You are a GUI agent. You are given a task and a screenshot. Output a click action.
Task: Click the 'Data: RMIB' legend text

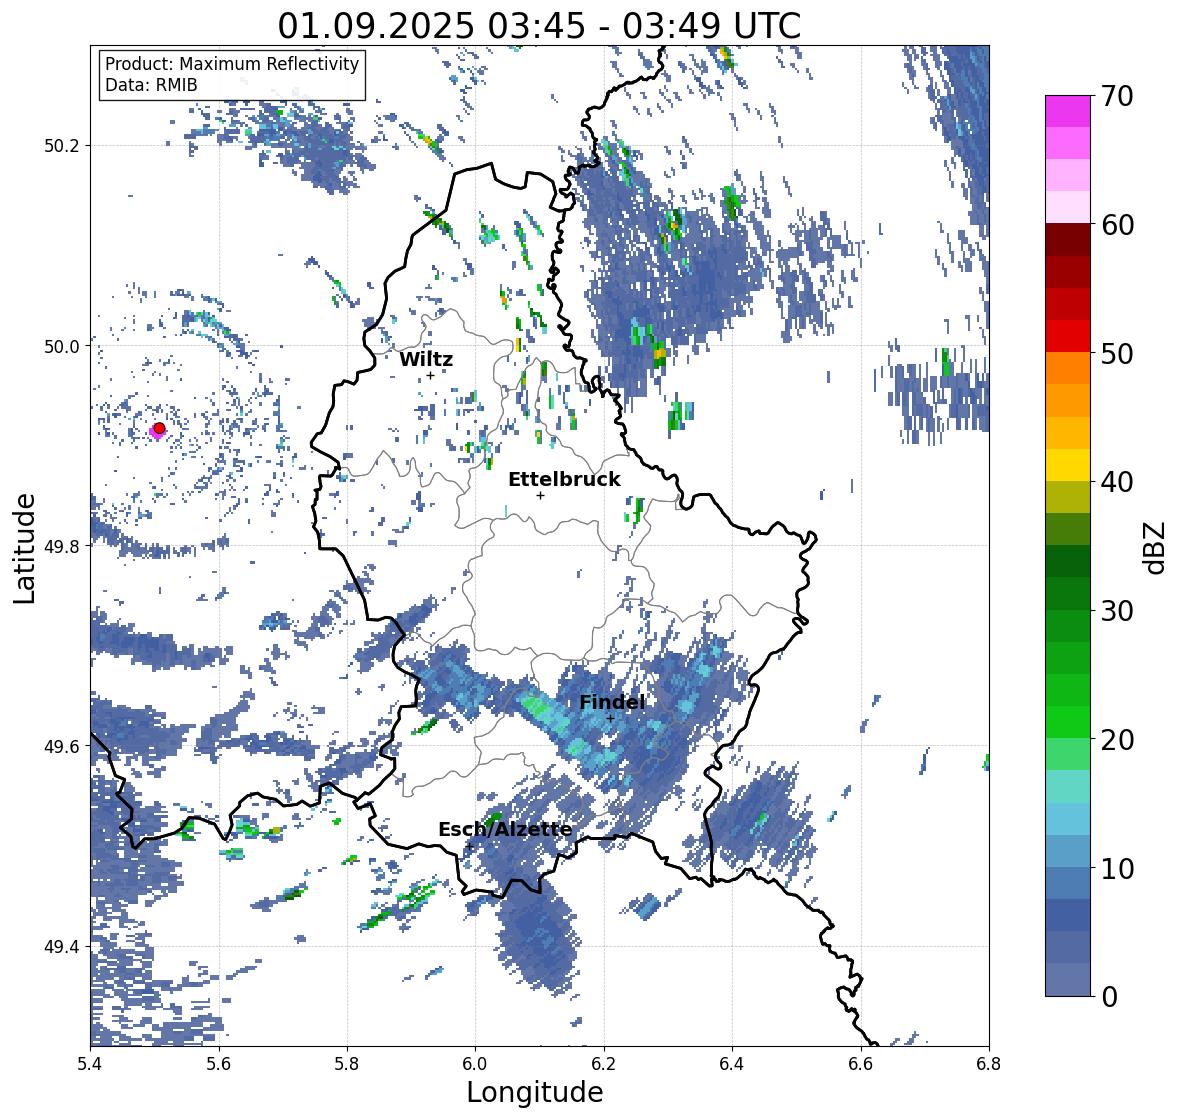click(x=151, y=85)
